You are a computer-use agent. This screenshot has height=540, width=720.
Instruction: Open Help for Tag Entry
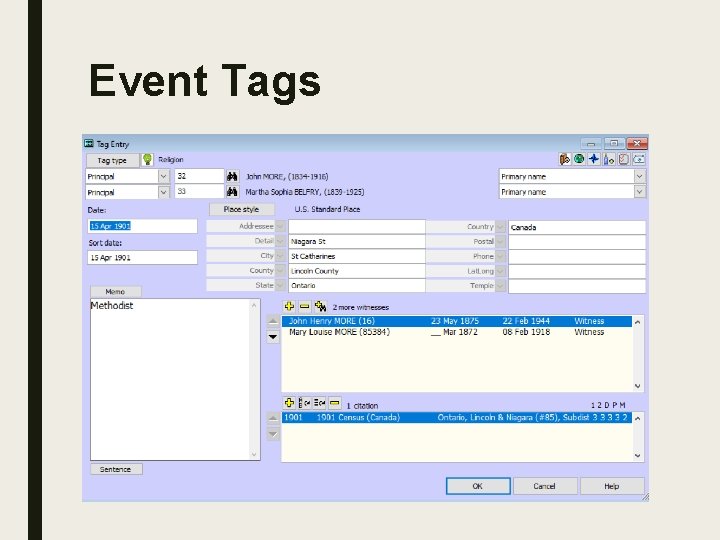pyautogui.click(x=612, y=486)
